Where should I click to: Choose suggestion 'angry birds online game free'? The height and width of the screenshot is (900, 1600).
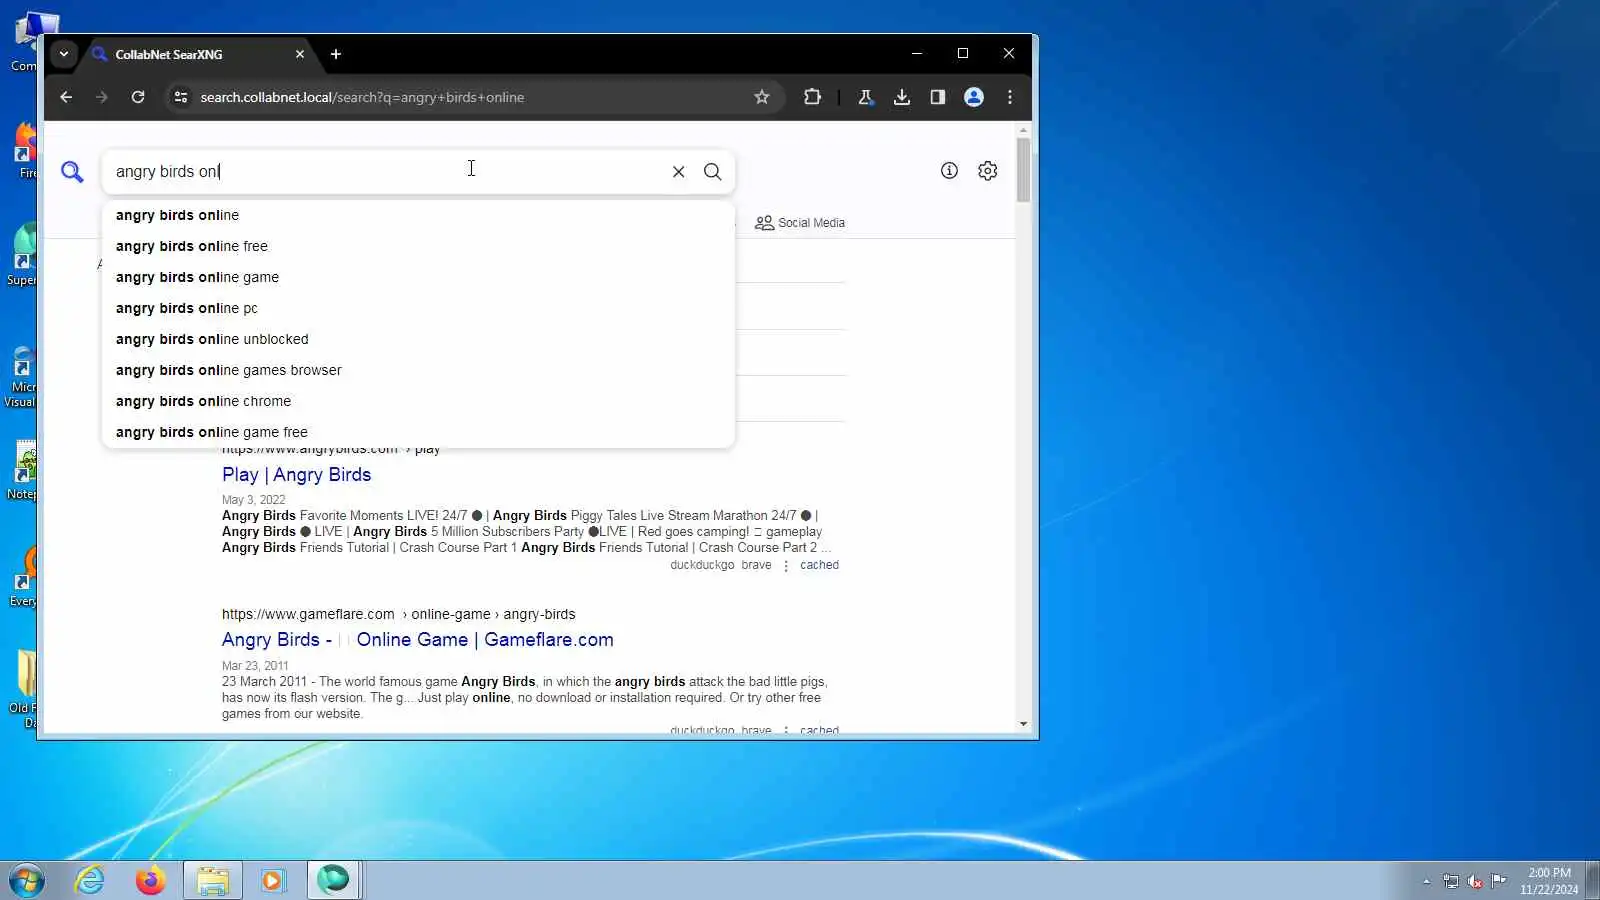[x=418, y=432]
